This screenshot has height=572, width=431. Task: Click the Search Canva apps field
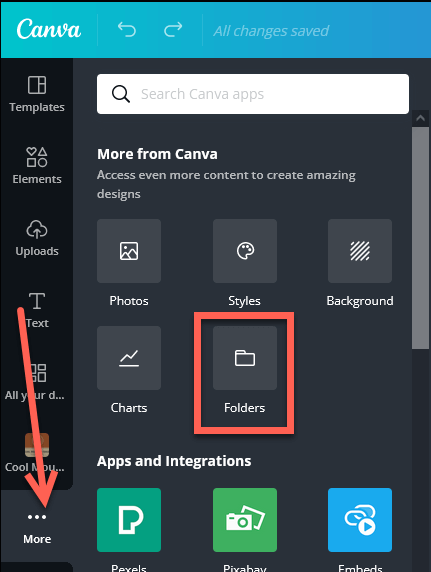(x=253, y=94)
